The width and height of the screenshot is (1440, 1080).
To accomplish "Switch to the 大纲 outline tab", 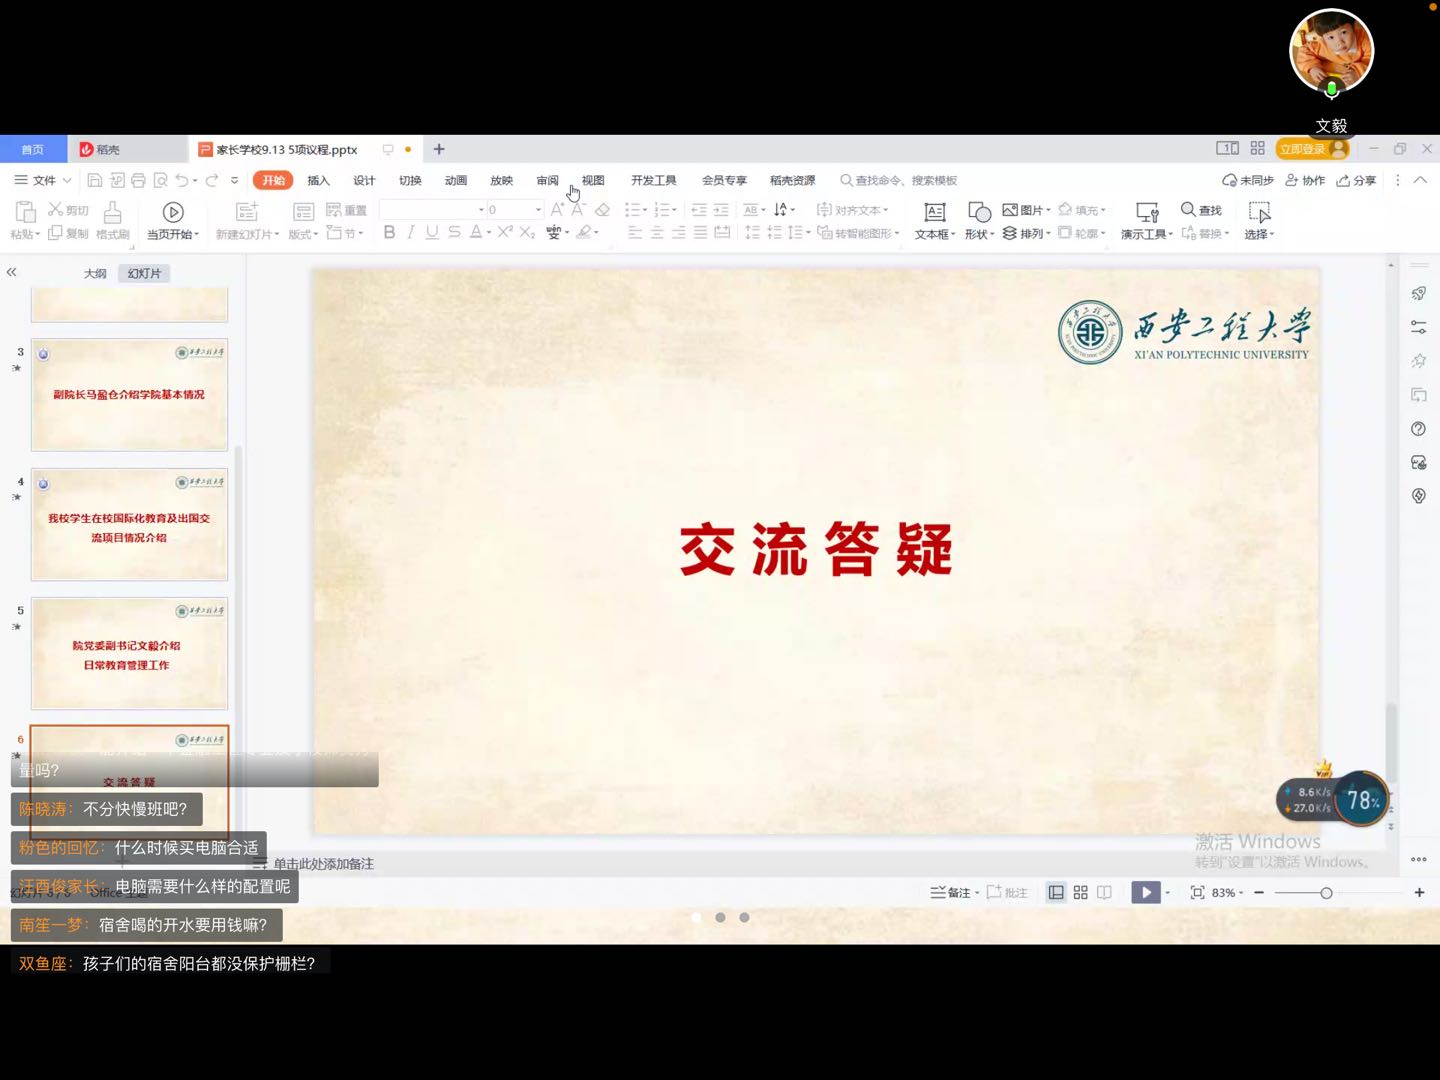I will [95, 273].
